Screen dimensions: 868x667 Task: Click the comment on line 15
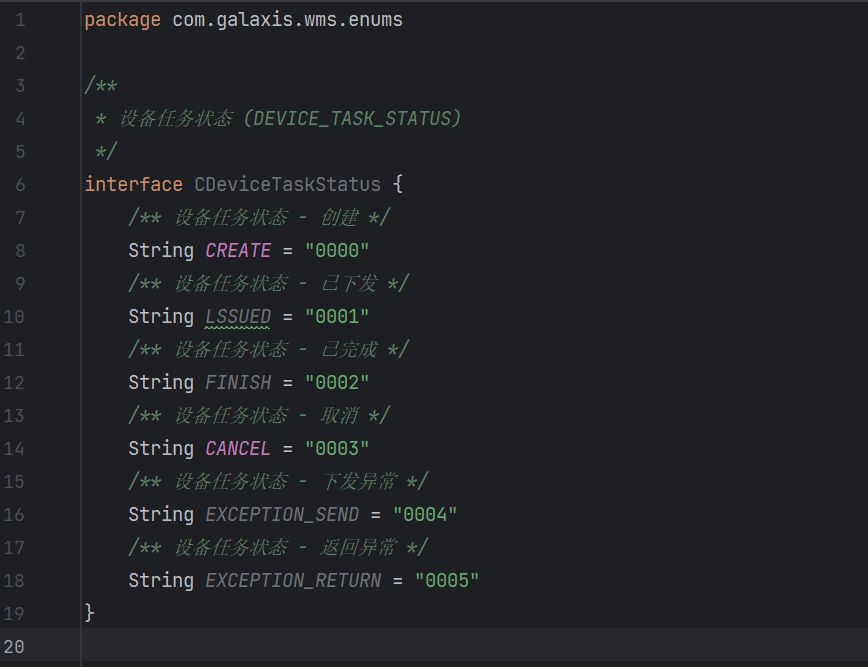click(x=278, y=482)
